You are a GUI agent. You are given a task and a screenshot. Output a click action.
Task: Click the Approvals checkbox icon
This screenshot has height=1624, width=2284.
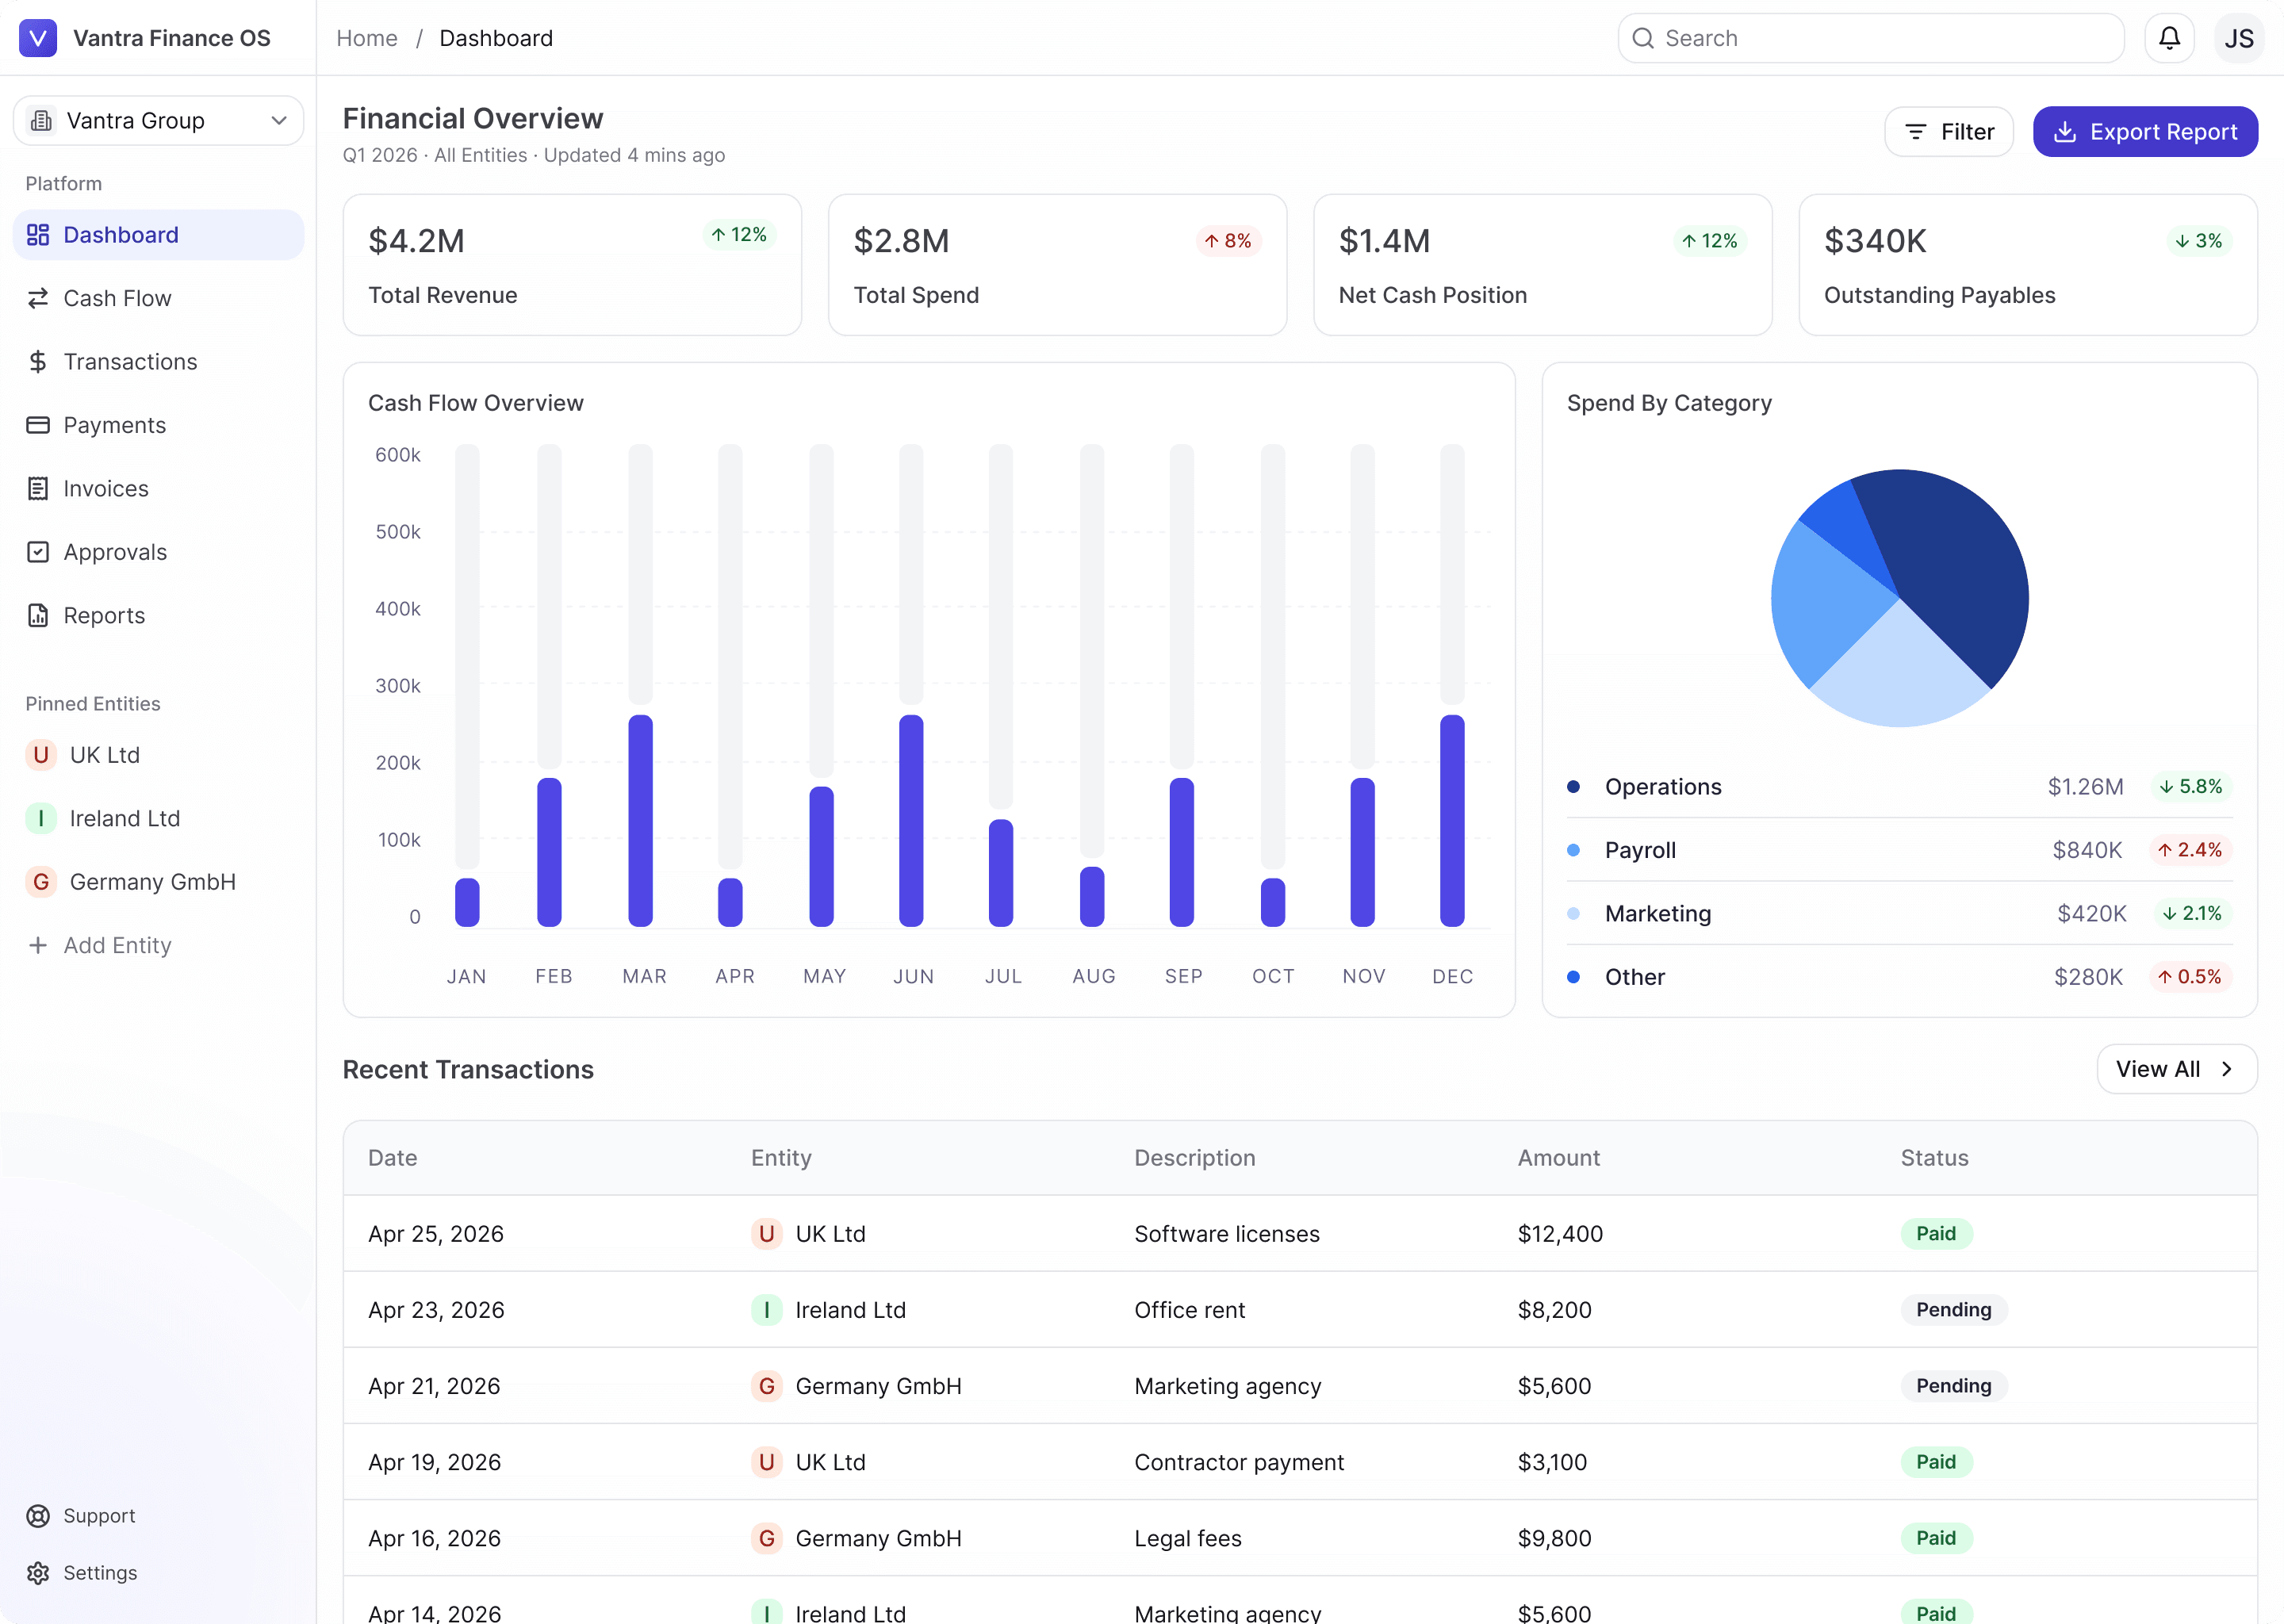pyautogui.click(x=38, y=552)
